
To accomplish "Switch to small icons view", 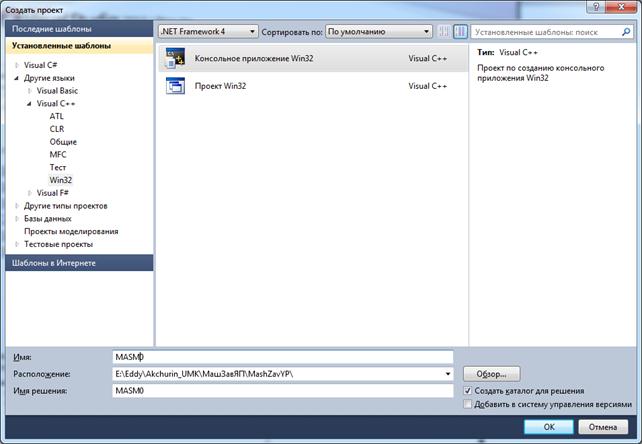I will click(x=443, y=32).
